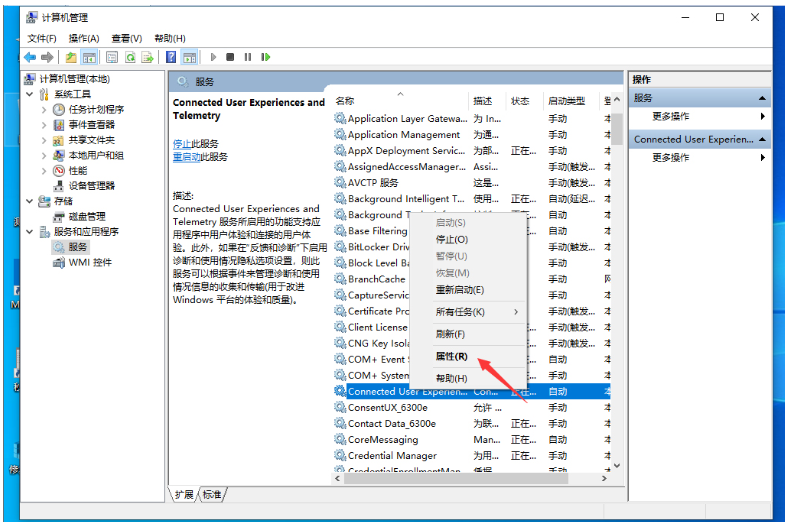Click the Back arrow toolbar icon

point(30,57)
